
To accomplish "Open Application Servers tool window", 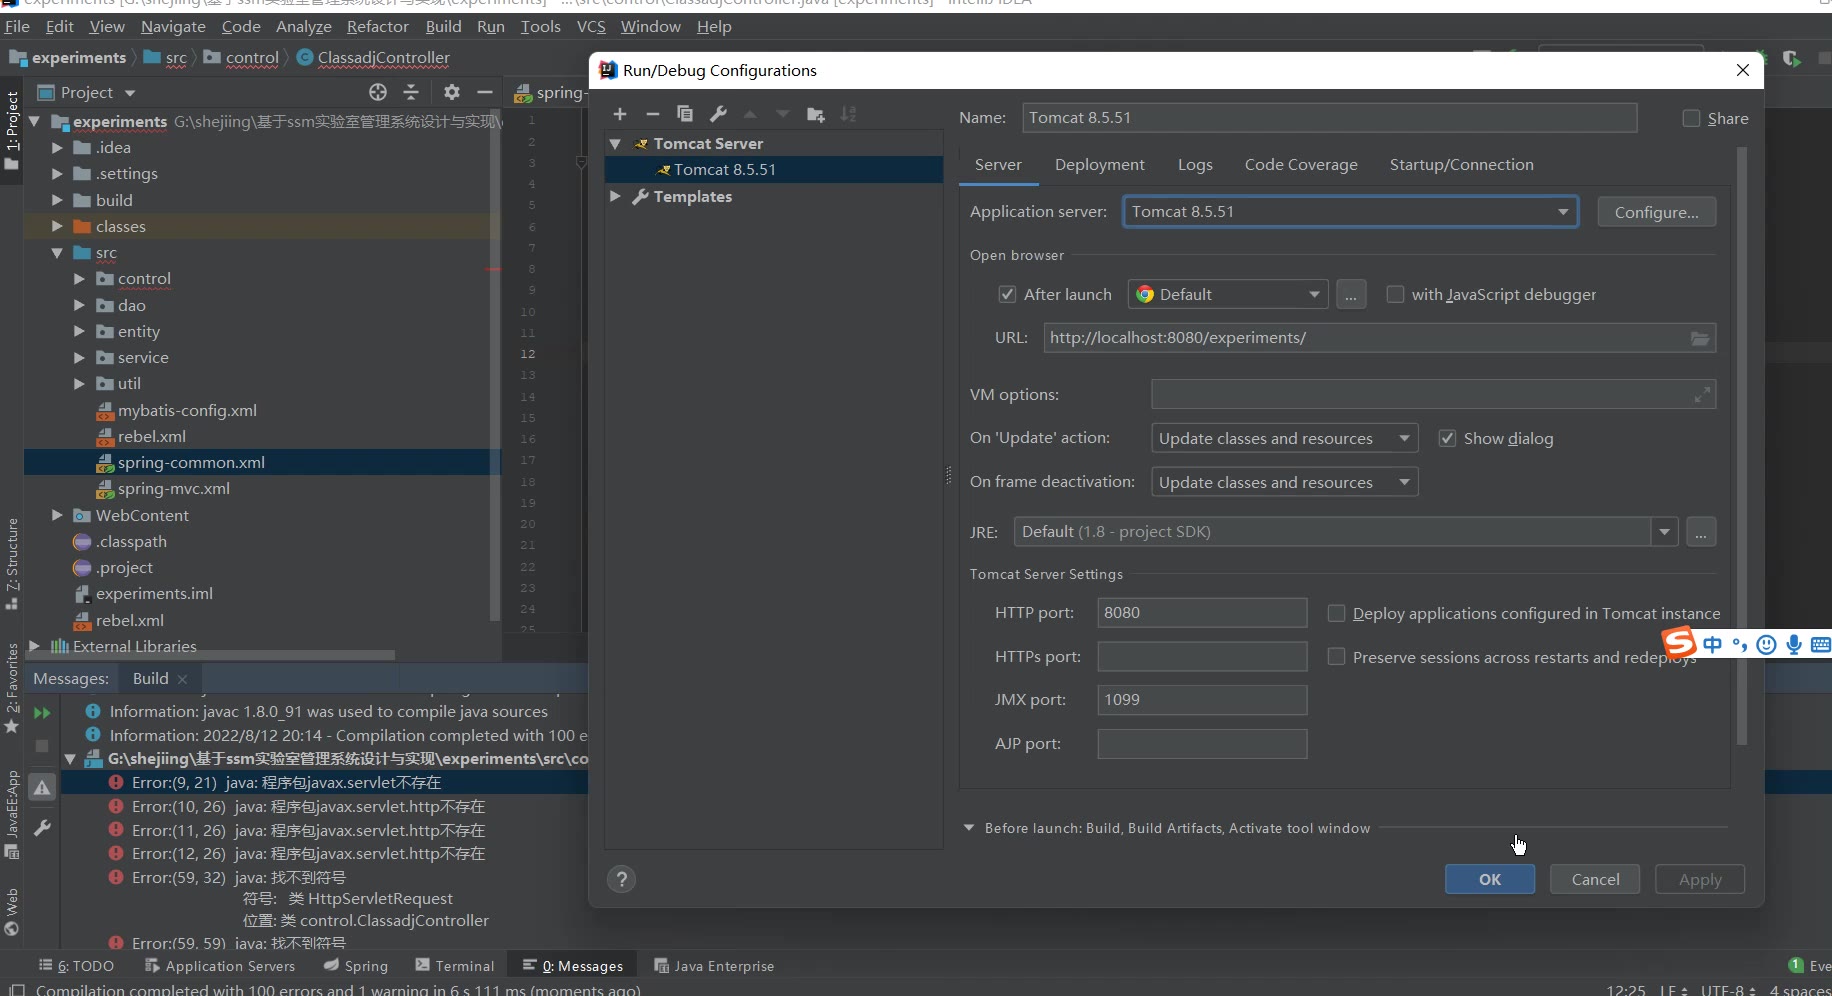I will tap(220, 966).
